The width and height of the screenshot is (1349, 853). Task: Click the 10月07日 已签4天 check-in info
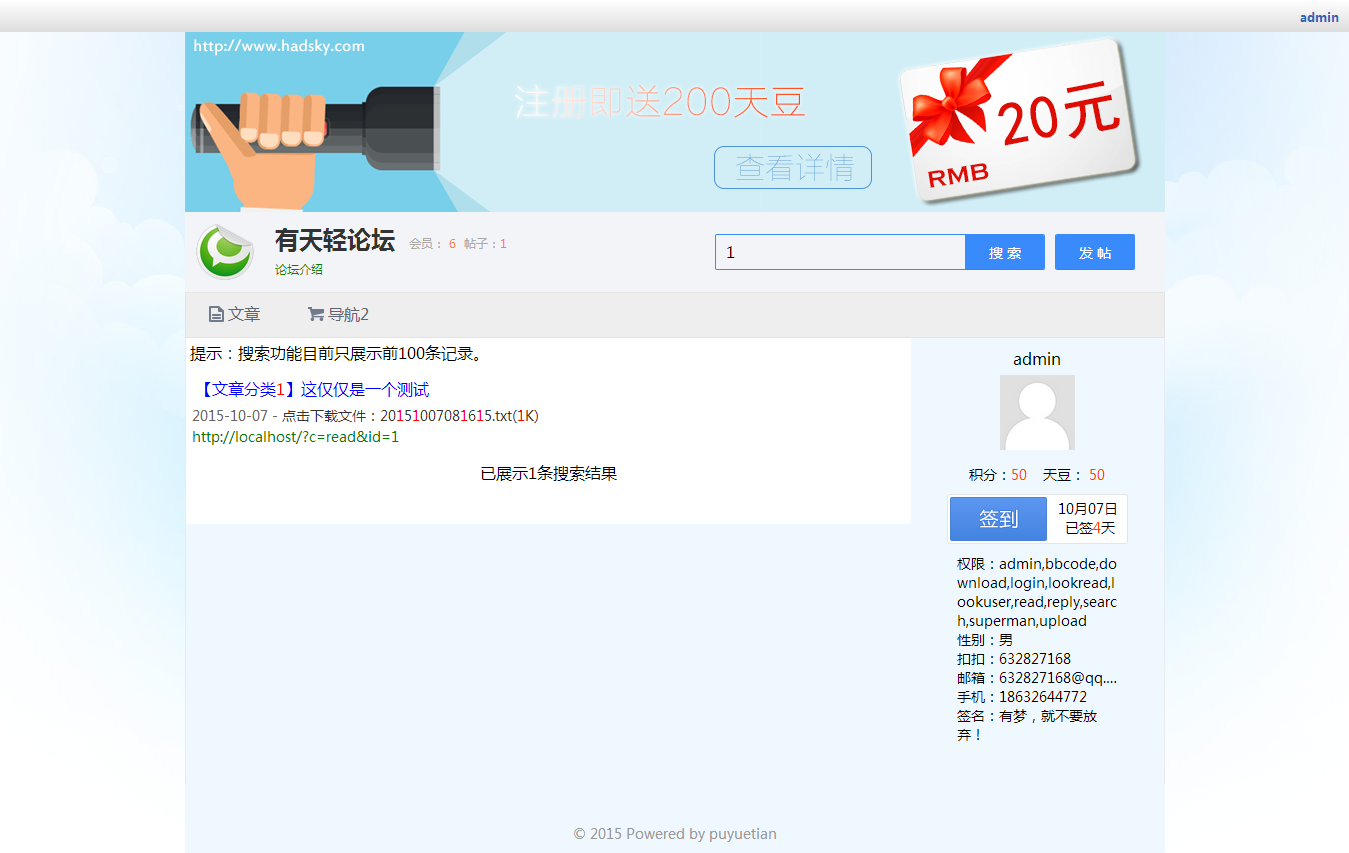pyautogui.click(x=1087, y=519)
